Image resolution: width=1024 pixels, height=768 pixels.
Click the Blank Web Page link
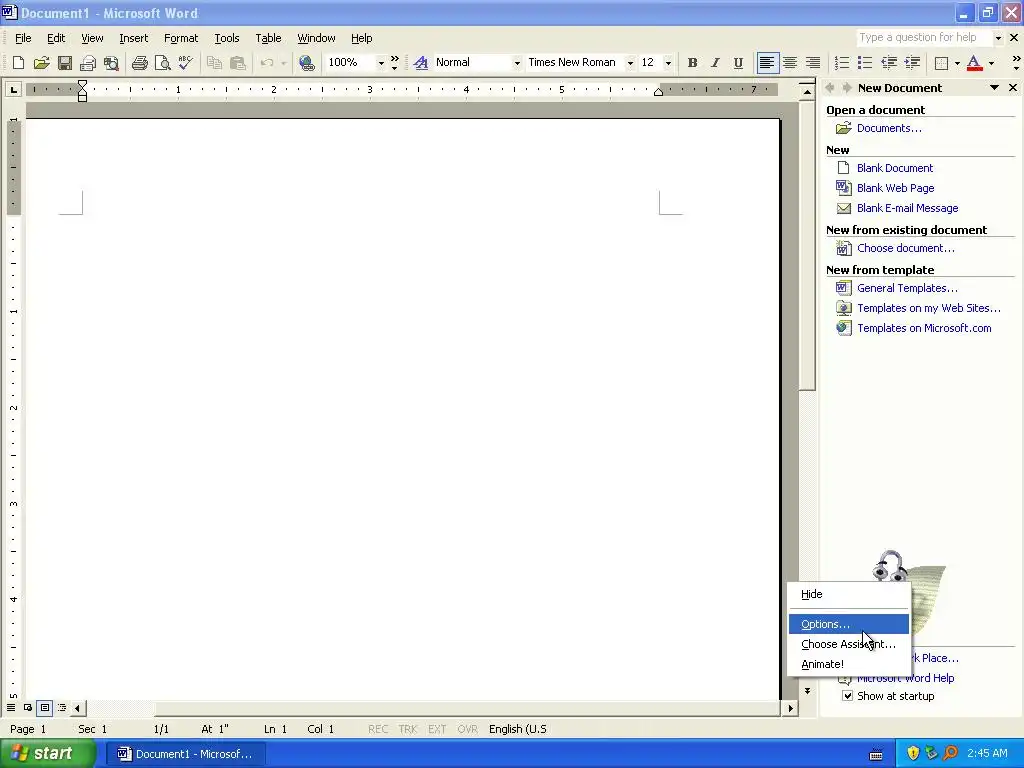(895, 188)
